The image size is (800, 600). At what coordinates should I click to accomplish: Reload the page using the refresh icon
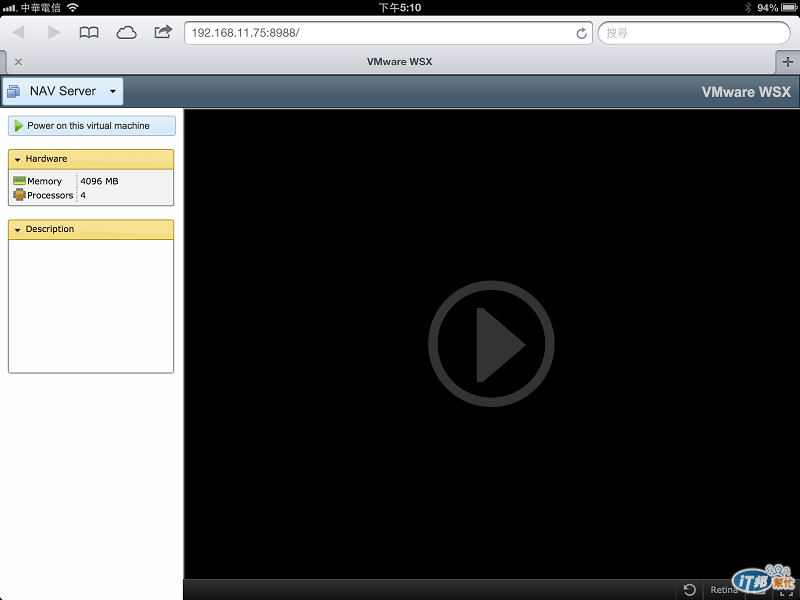581,33
